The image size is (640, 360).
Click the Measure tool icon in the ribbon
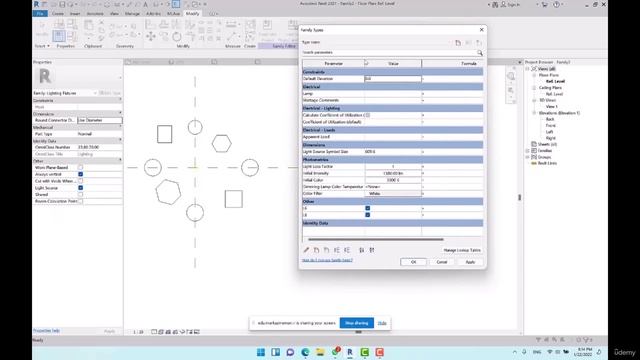tap(231, 24)
